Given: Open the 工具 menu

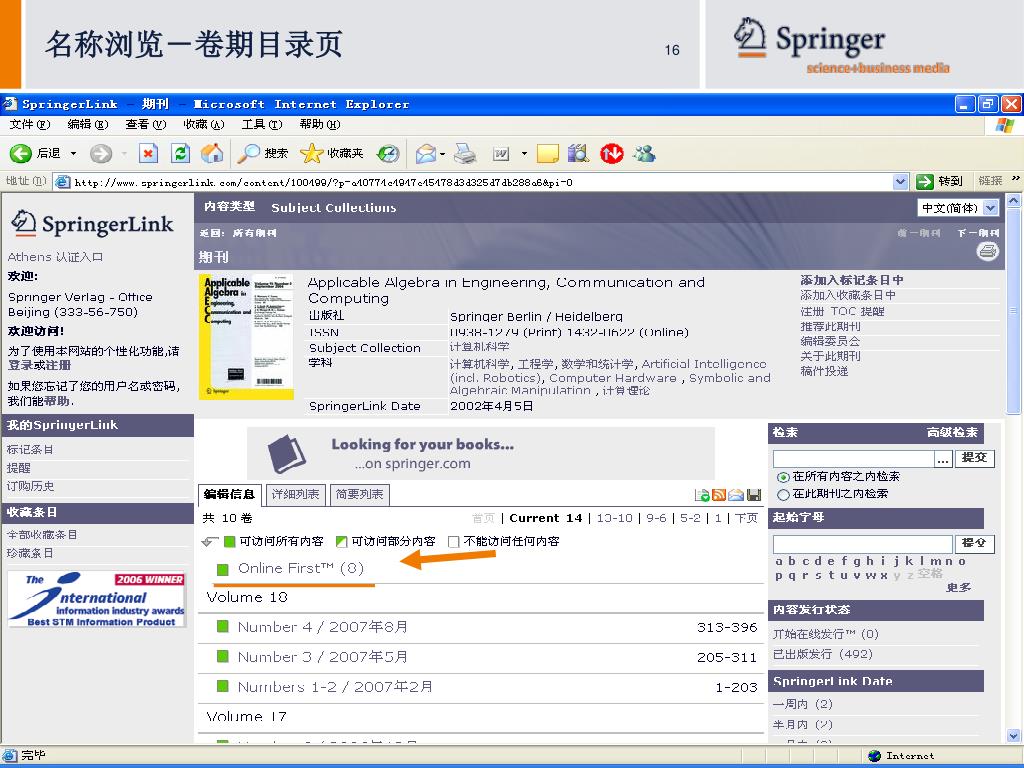Looking at the screenshot, I should tap(262, 124).
